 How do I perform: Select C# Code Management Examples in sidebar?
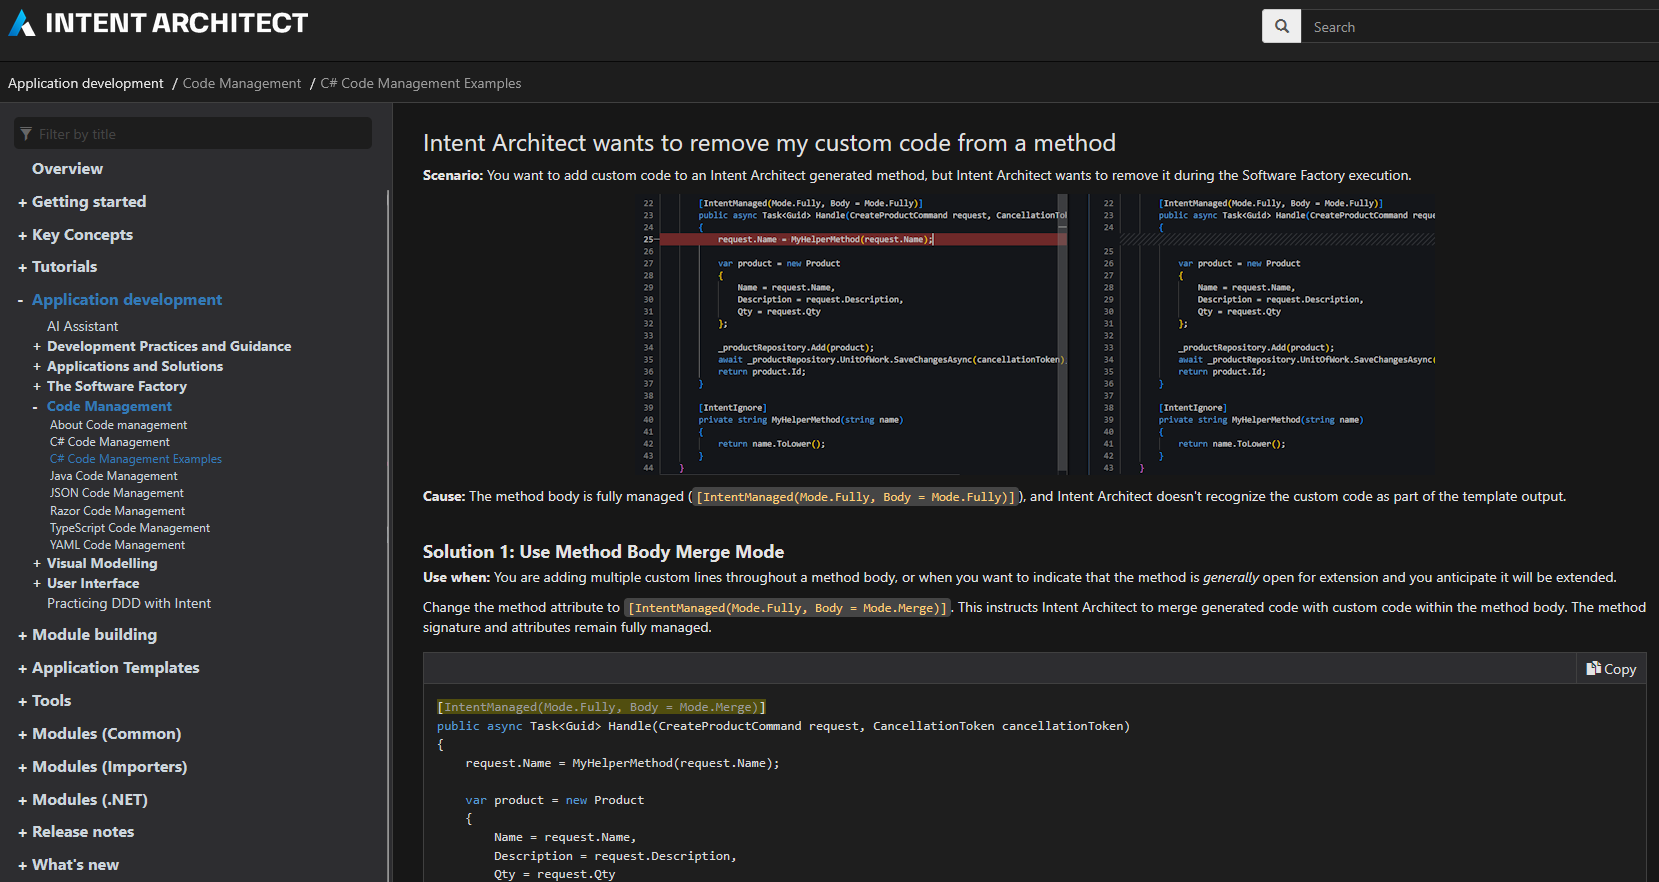(136, 459)
